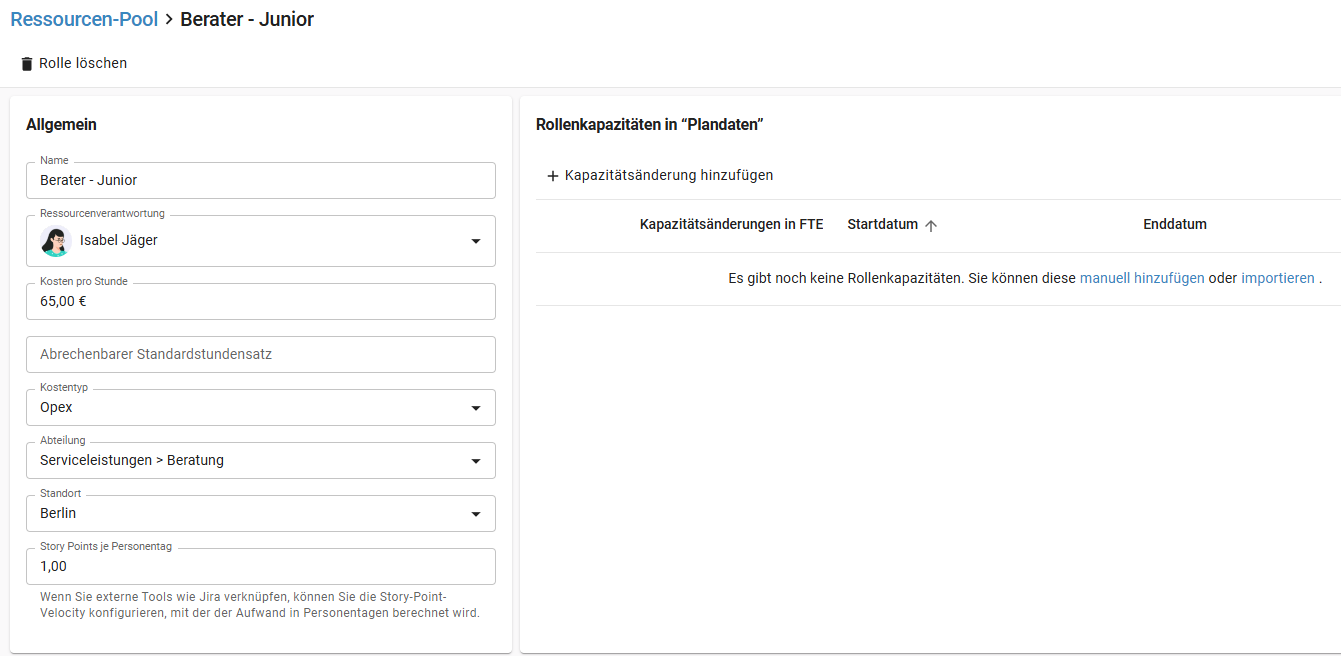Follow the importieren link
1341x656 pixels.
tap(1278, 278)
